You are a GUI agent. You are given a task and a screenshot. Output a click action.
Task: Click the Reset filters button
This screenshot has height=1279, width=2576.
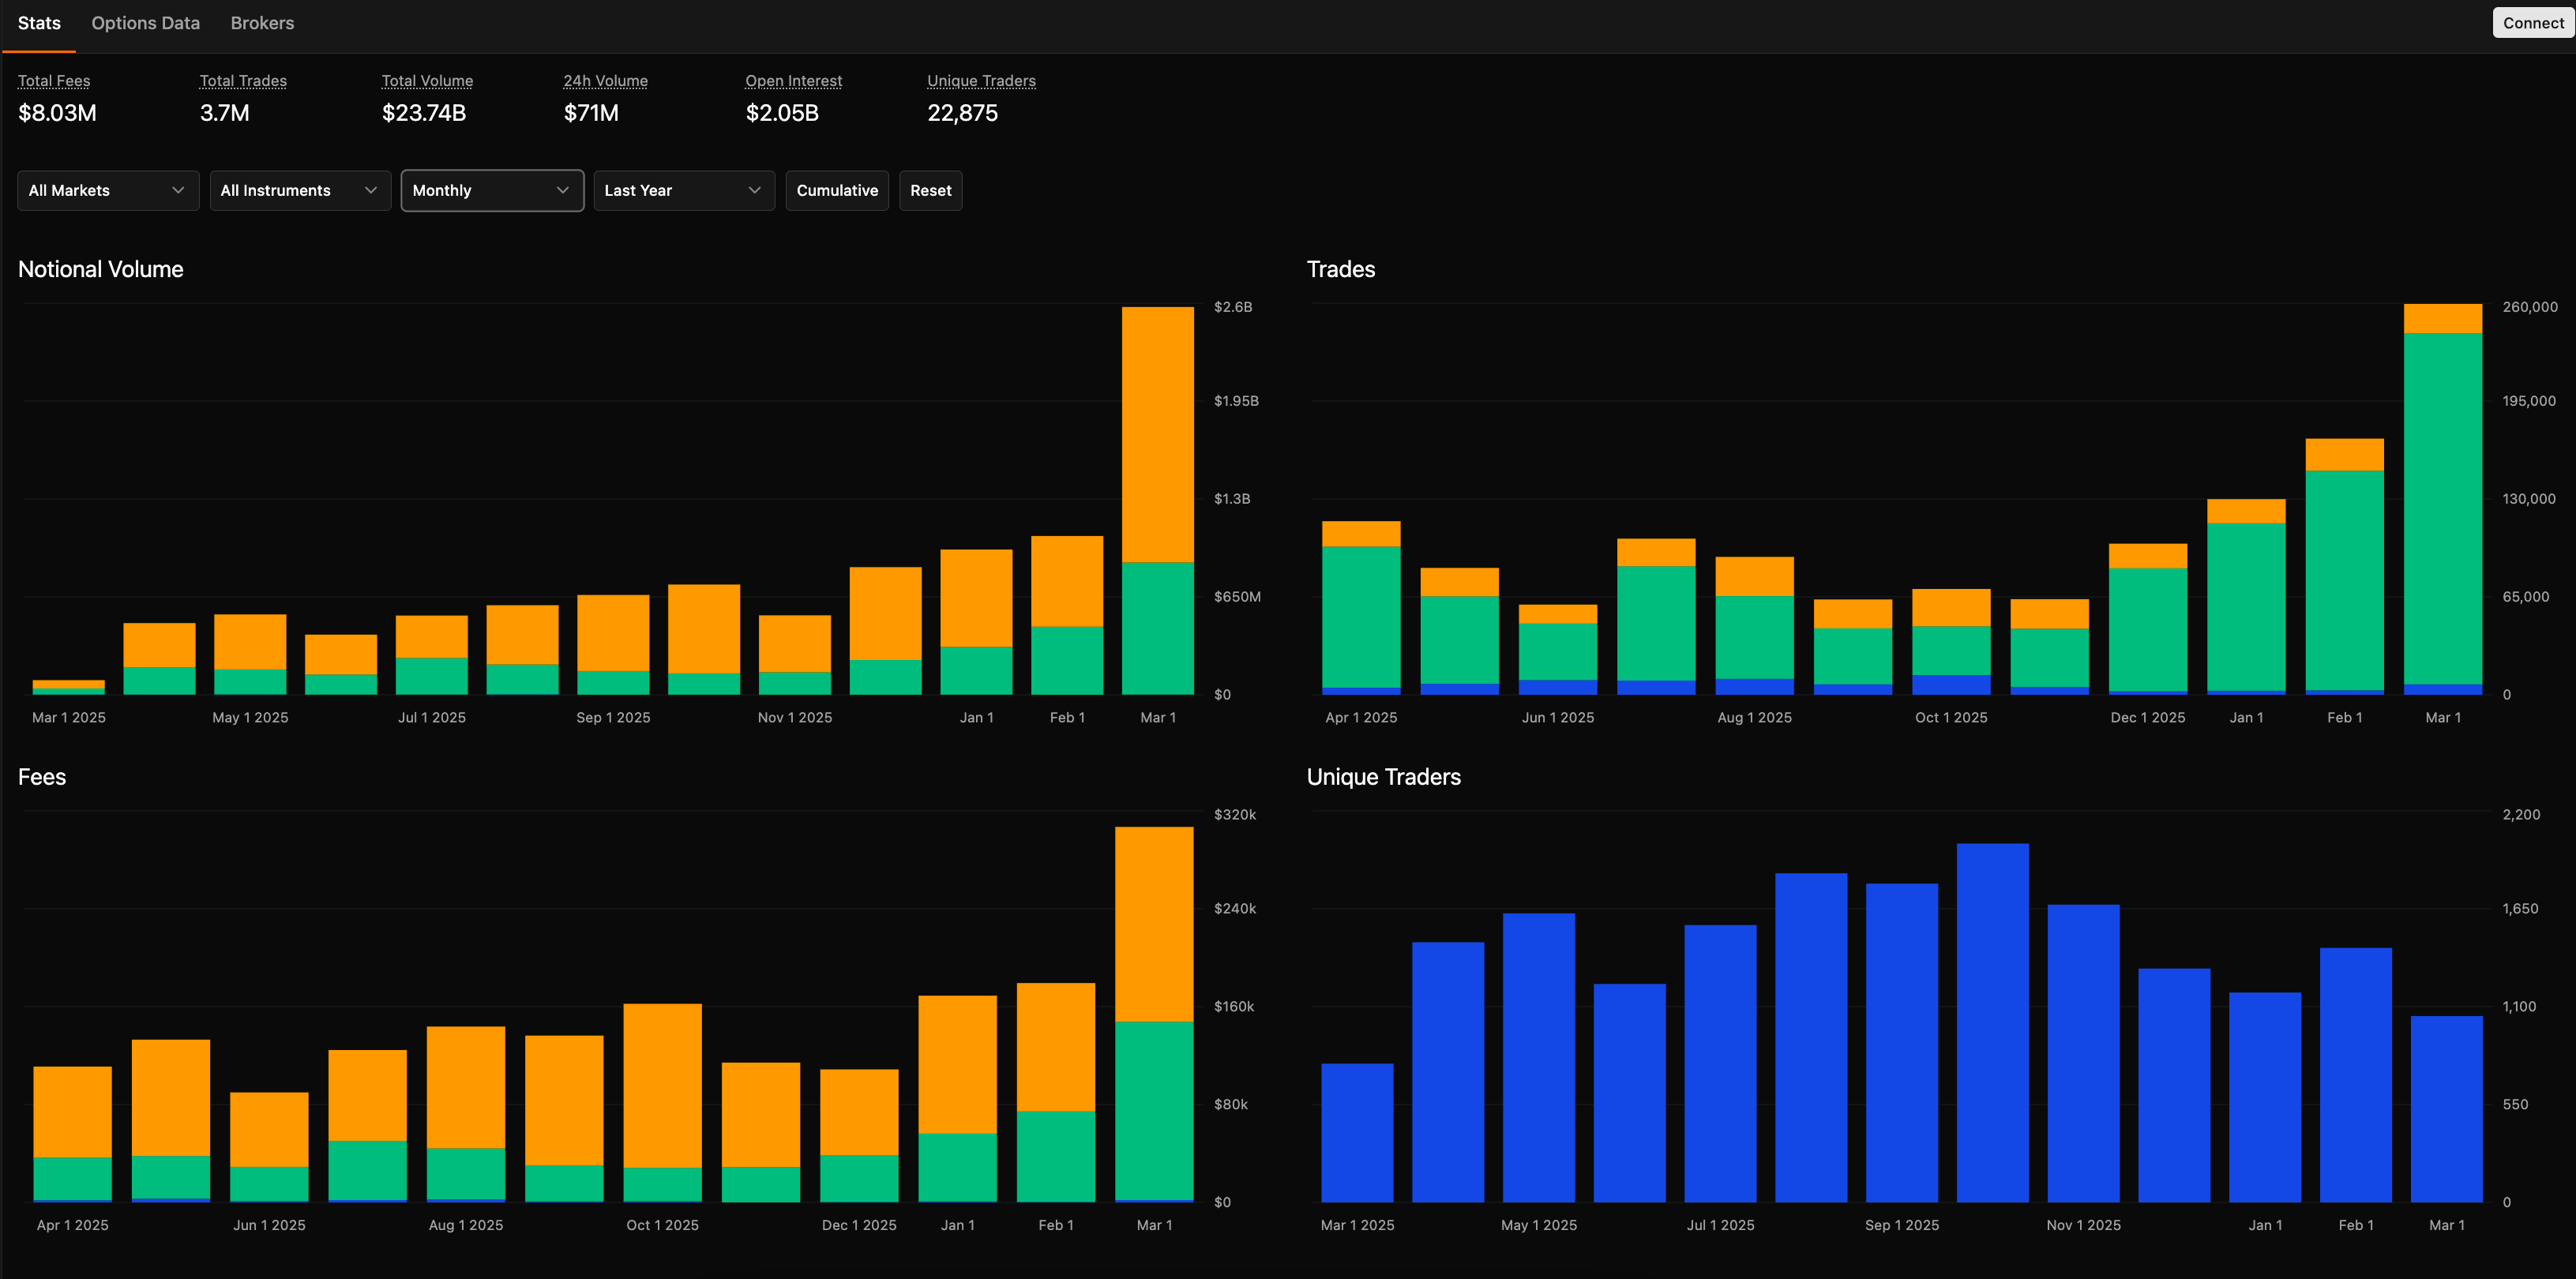pos(930,190)
